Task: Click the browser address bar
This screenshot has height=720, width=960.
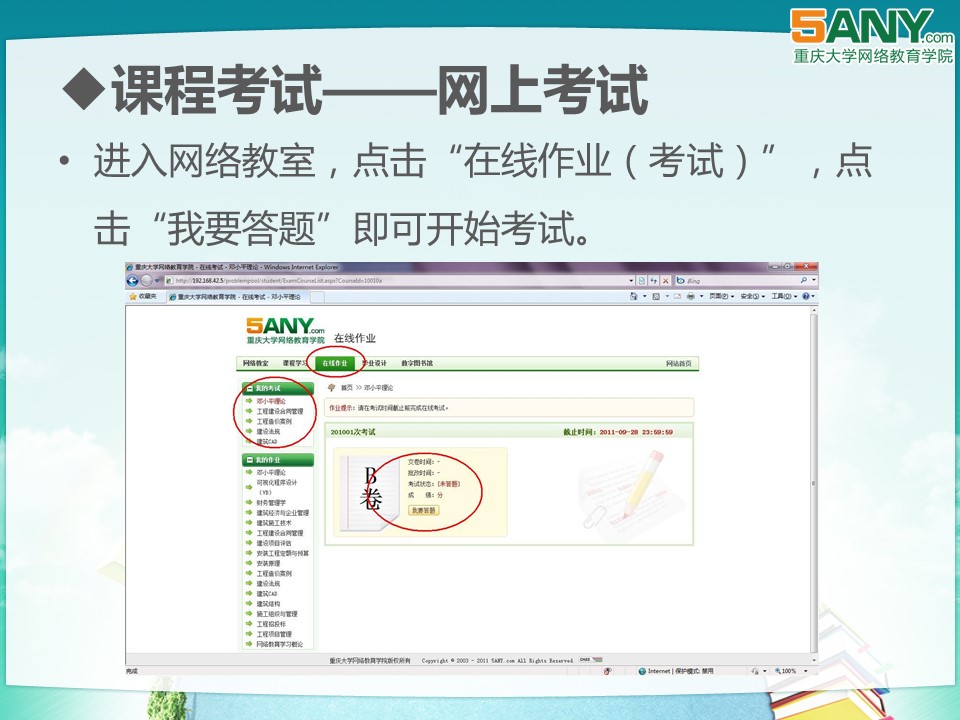Action: tap(400, 281)
